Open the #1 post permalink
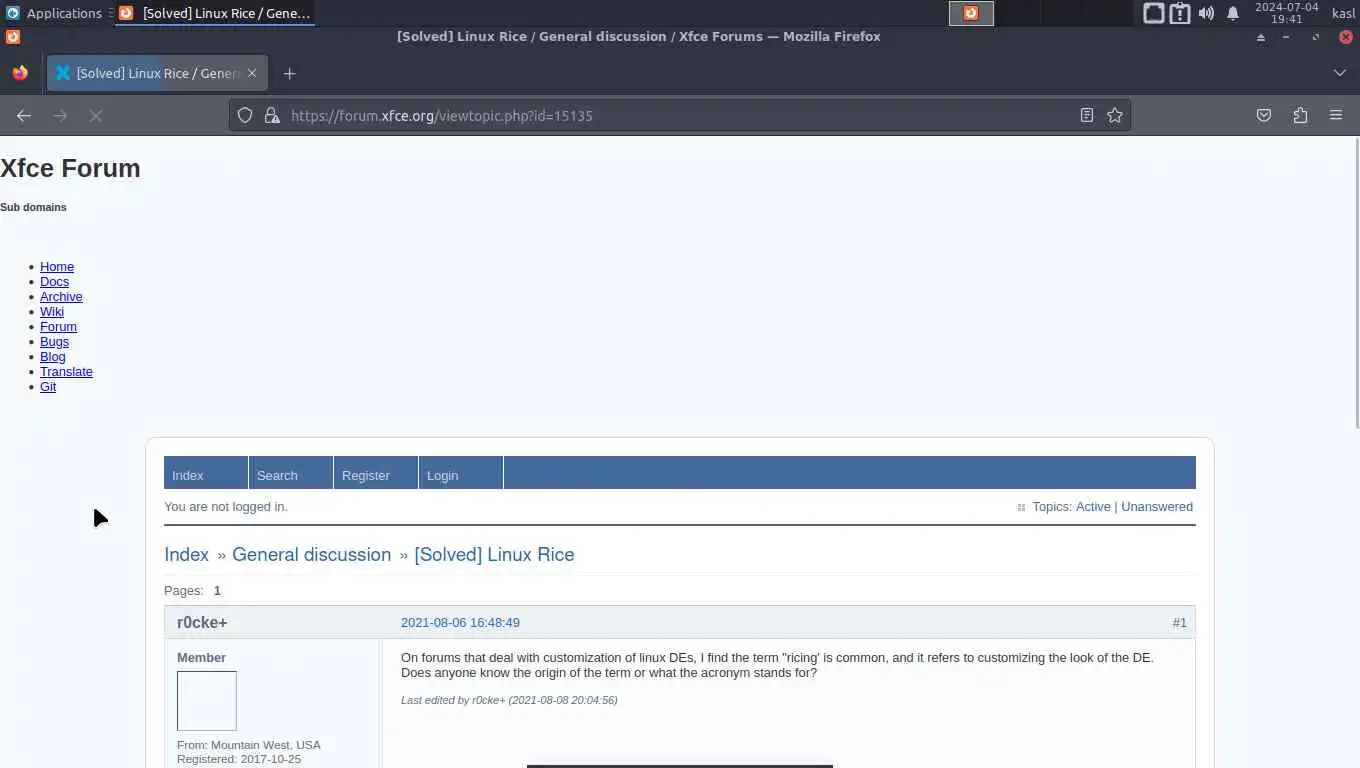The width and height of the screenshot is (1360, 768). (x=1180, y=623)
